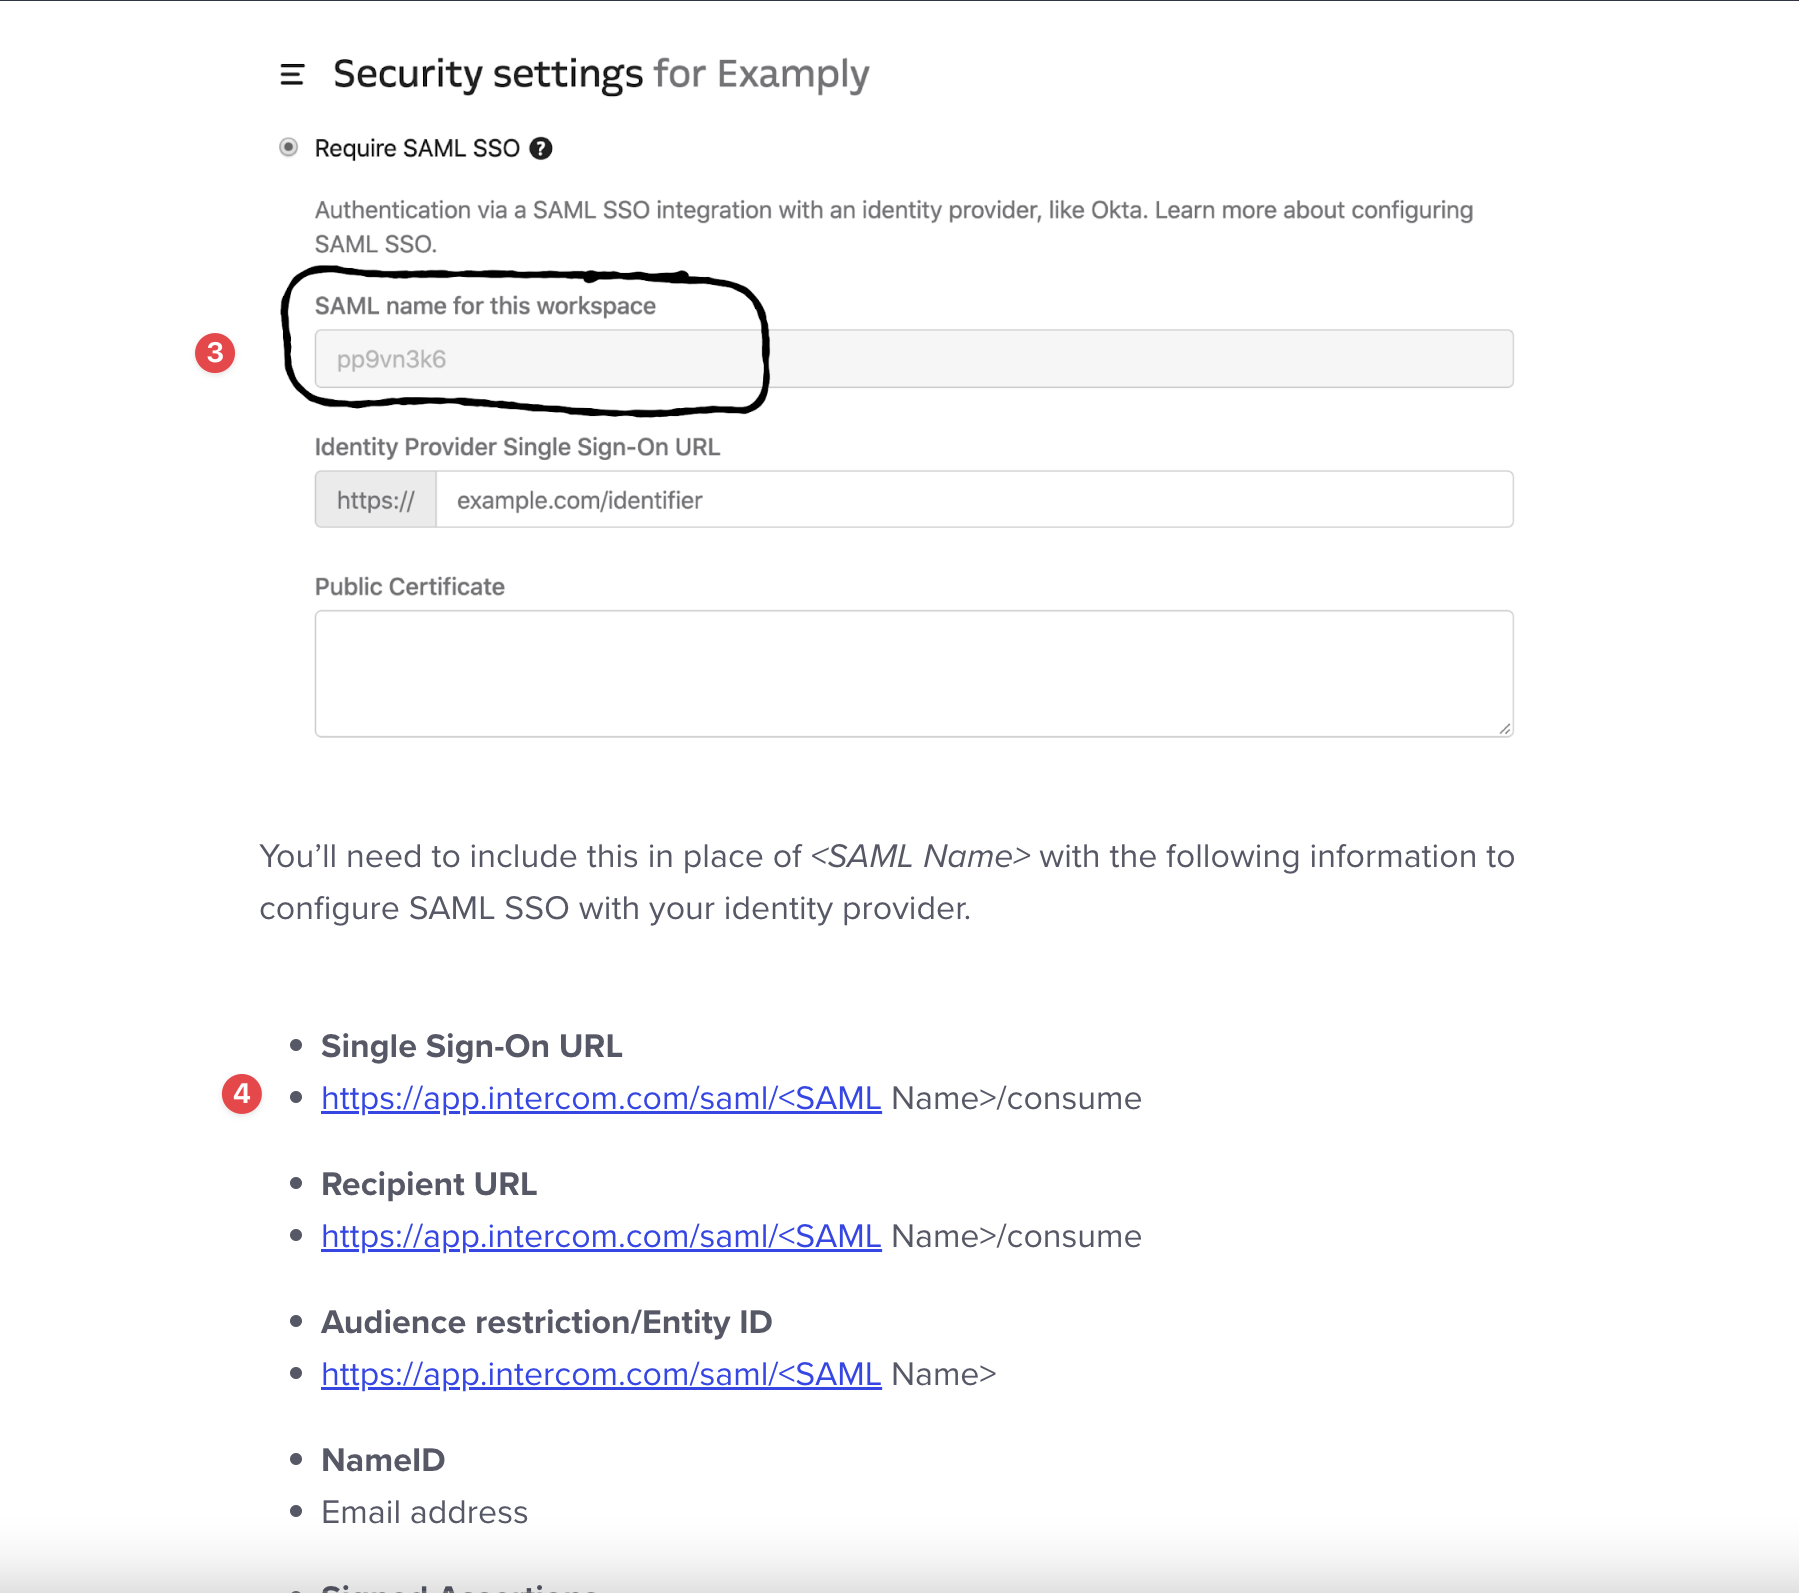The image size is (1799, 1593).
Task: Click the NameID bullet heading
Action: click(x=383, y=1460)
